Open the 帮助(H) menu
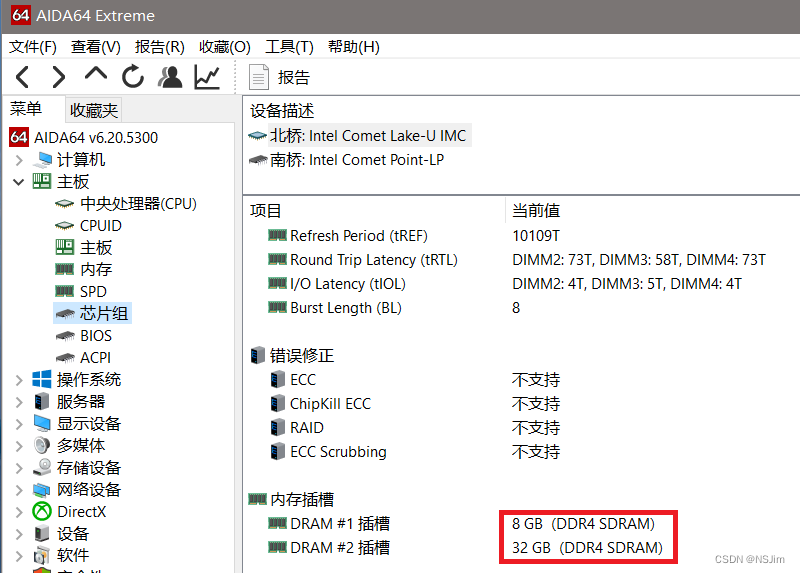 pos(354,47)
